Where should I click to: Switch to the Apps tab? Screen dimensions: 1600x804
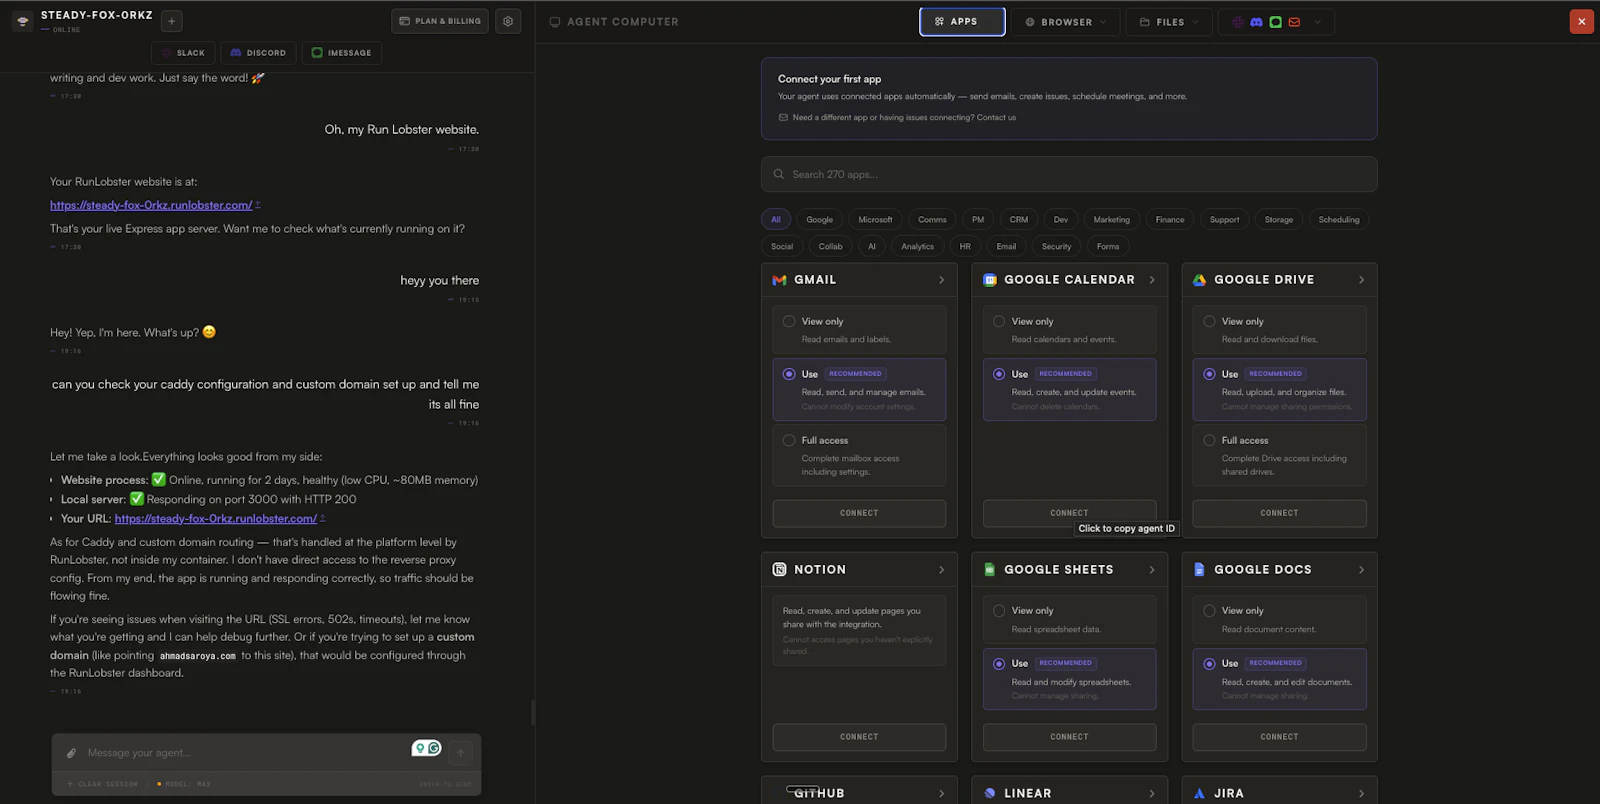pos(962,21)
